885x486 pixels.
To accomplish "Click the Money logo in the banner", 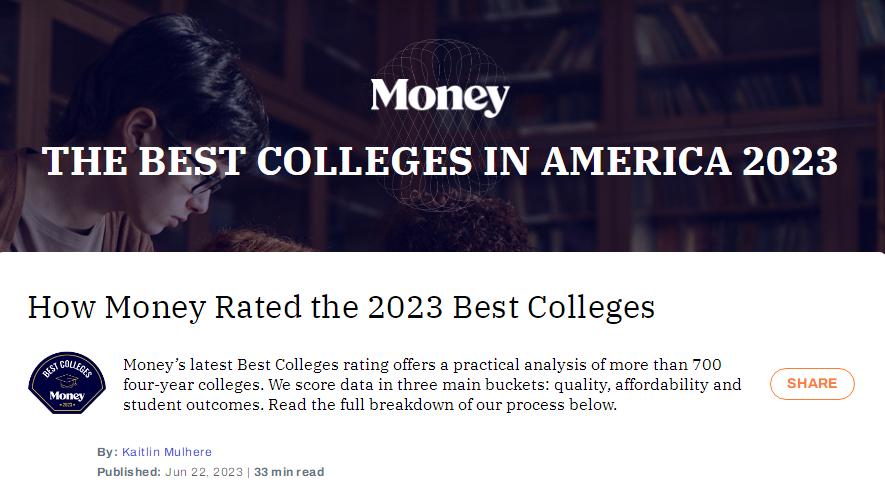I will [x=440, y=97].
